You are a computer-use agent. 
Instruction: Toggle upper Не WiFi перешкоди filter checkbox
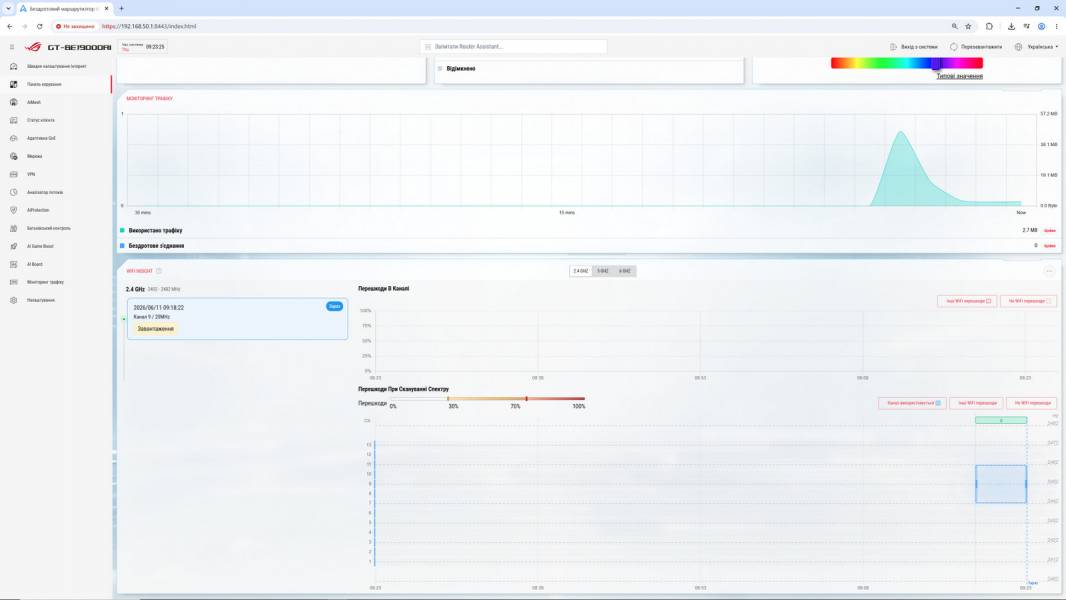click(x=1048, y=301)
